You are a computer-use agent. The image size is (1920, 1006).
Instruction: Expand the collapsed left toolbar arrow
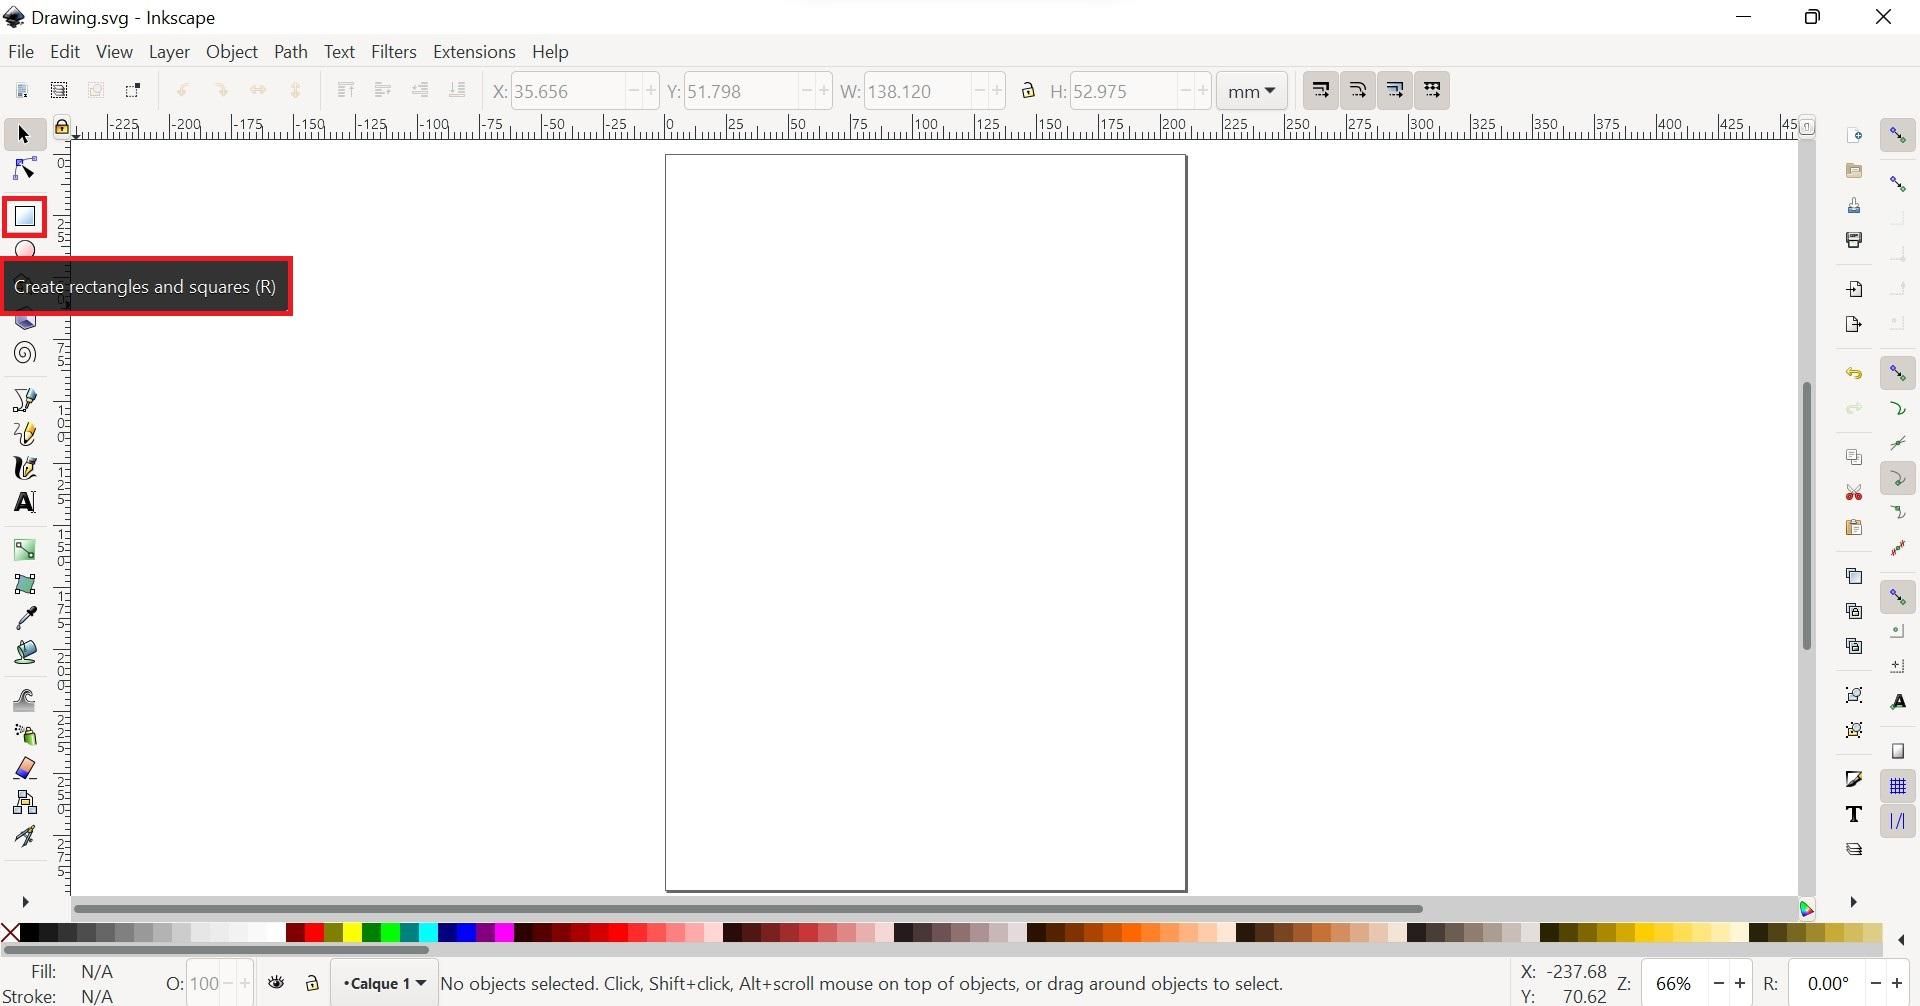tap(24, 902)
